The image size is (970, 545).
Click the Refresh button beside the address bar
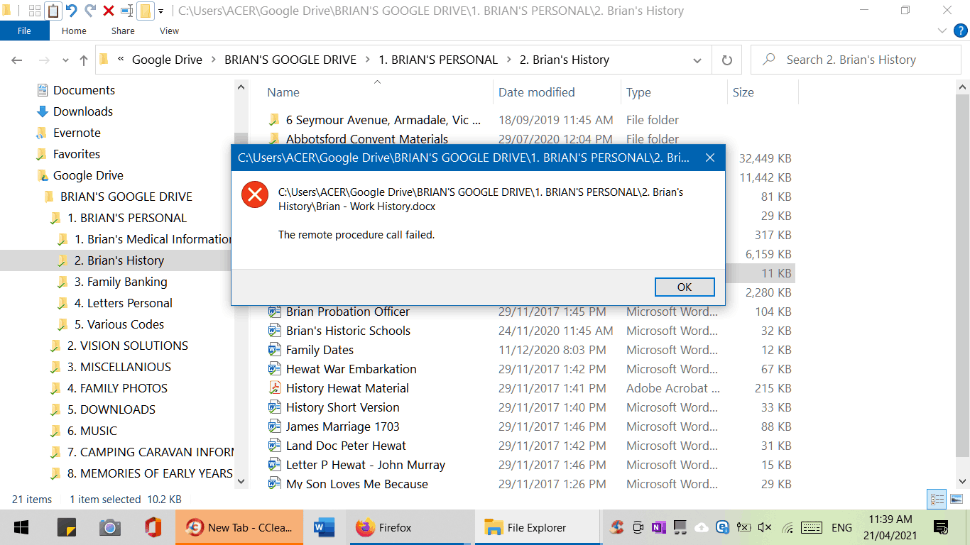point(727,60)
